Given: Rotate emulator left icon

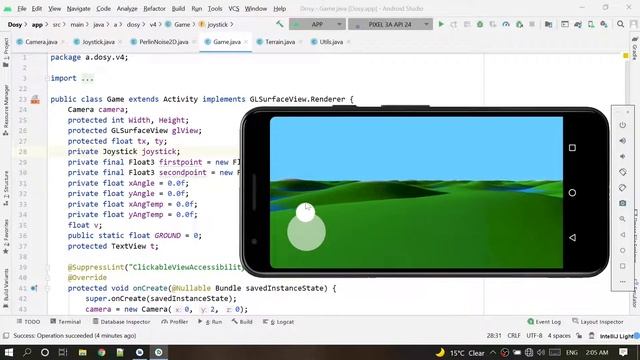Looking at the screenshot, I should coord(622,172).
